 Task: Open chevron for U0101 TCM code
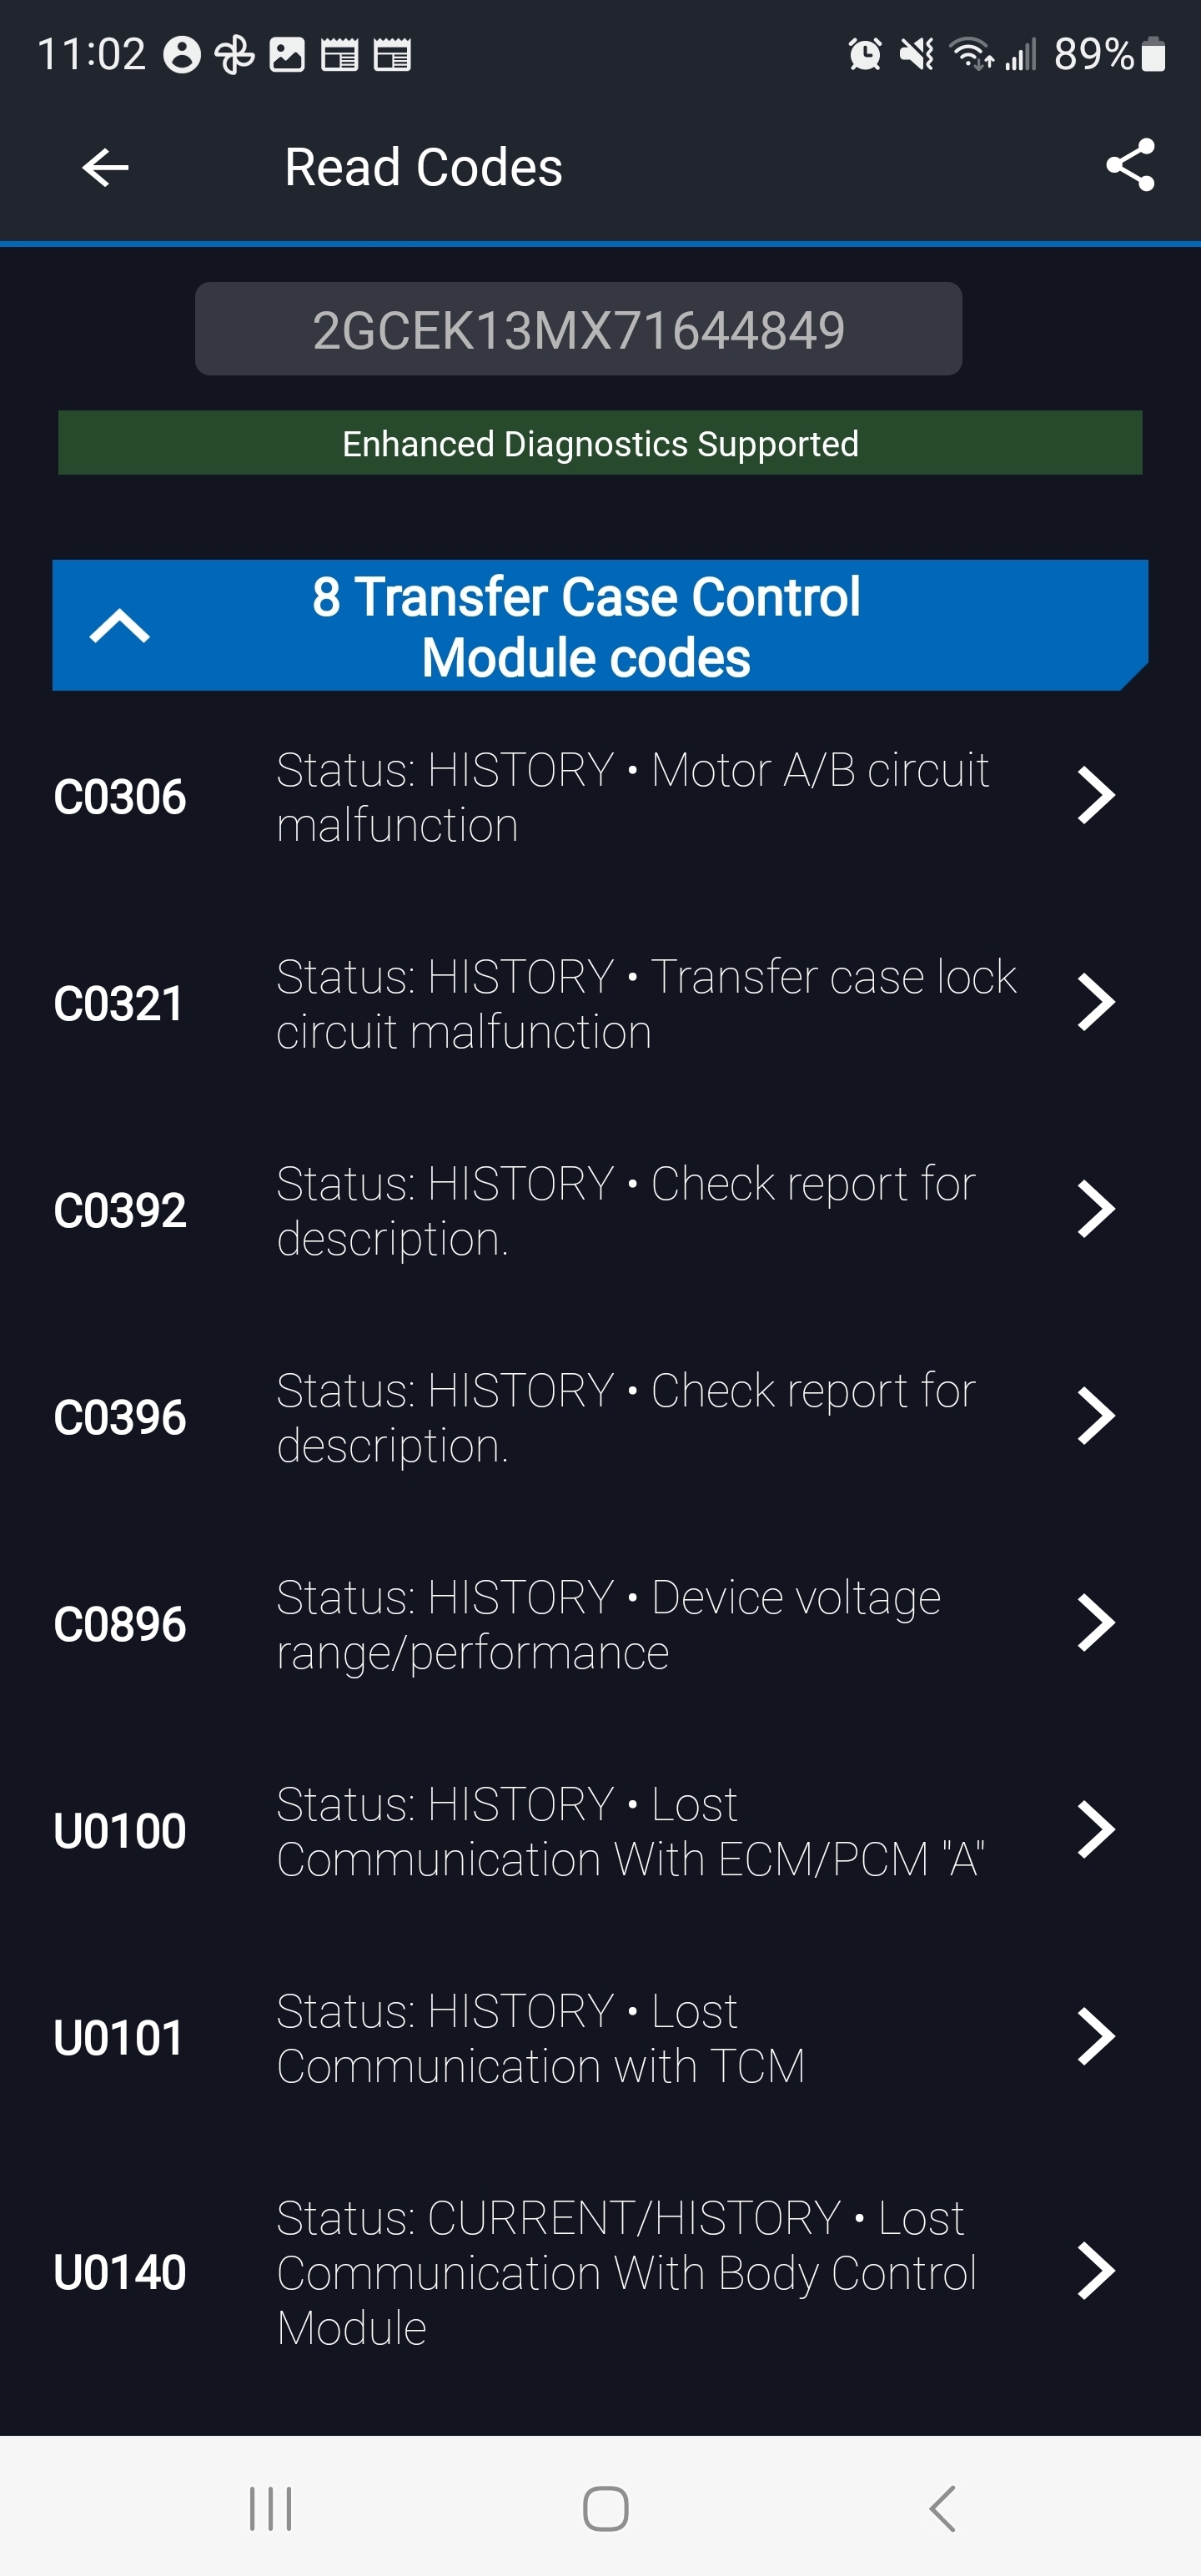tap(1095, 2038)
